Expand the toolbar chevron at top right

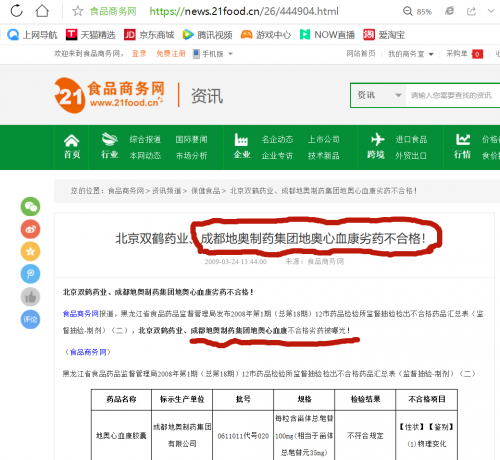tap(491, 11)
